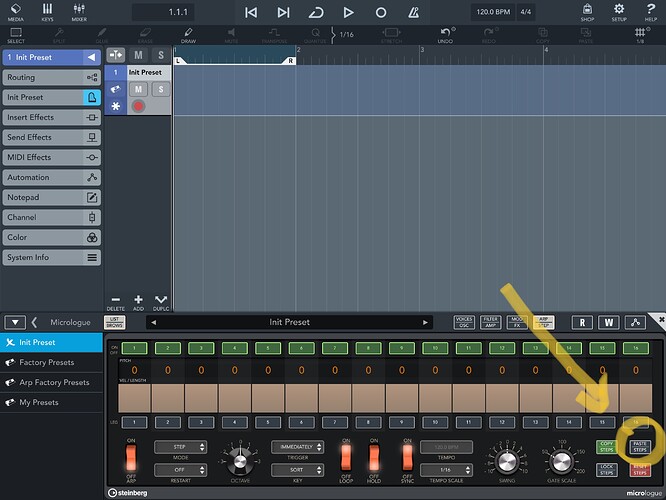Open the MIDI Effects section
This screenshot has width=666, height=500.
[x=51, y=157]
